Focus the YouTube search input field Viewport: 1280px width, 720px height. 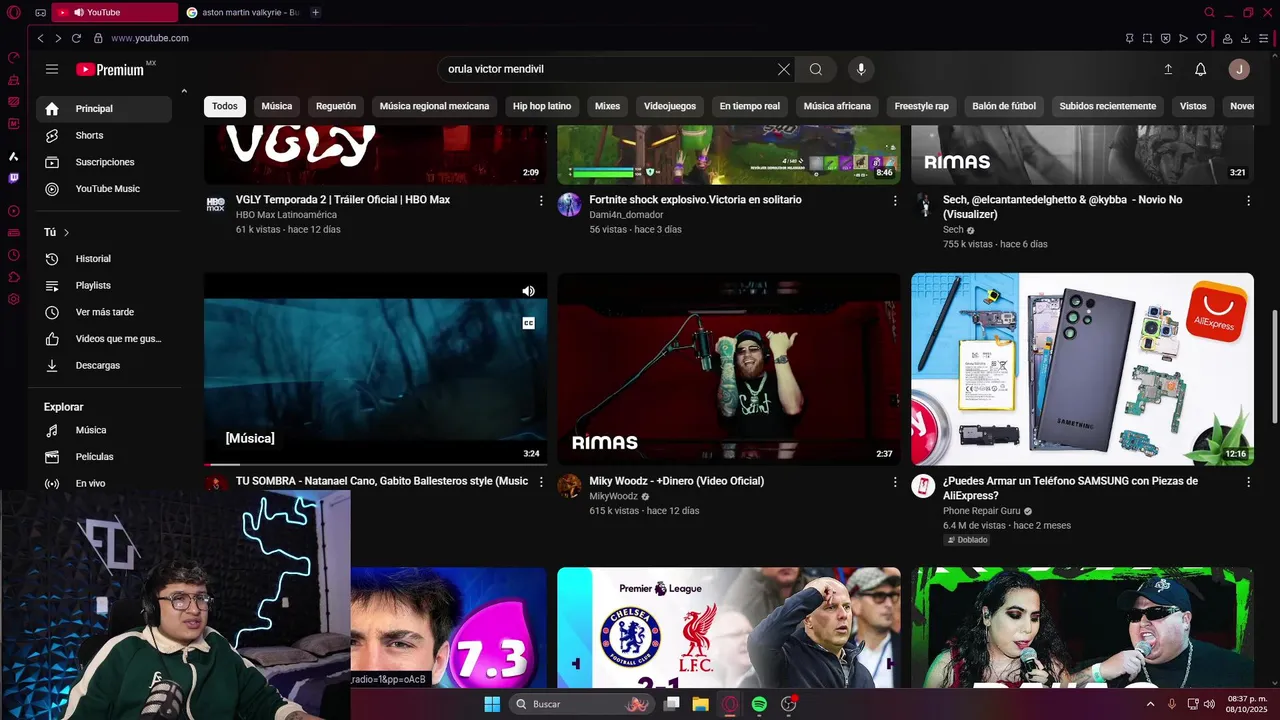(606, 69)
